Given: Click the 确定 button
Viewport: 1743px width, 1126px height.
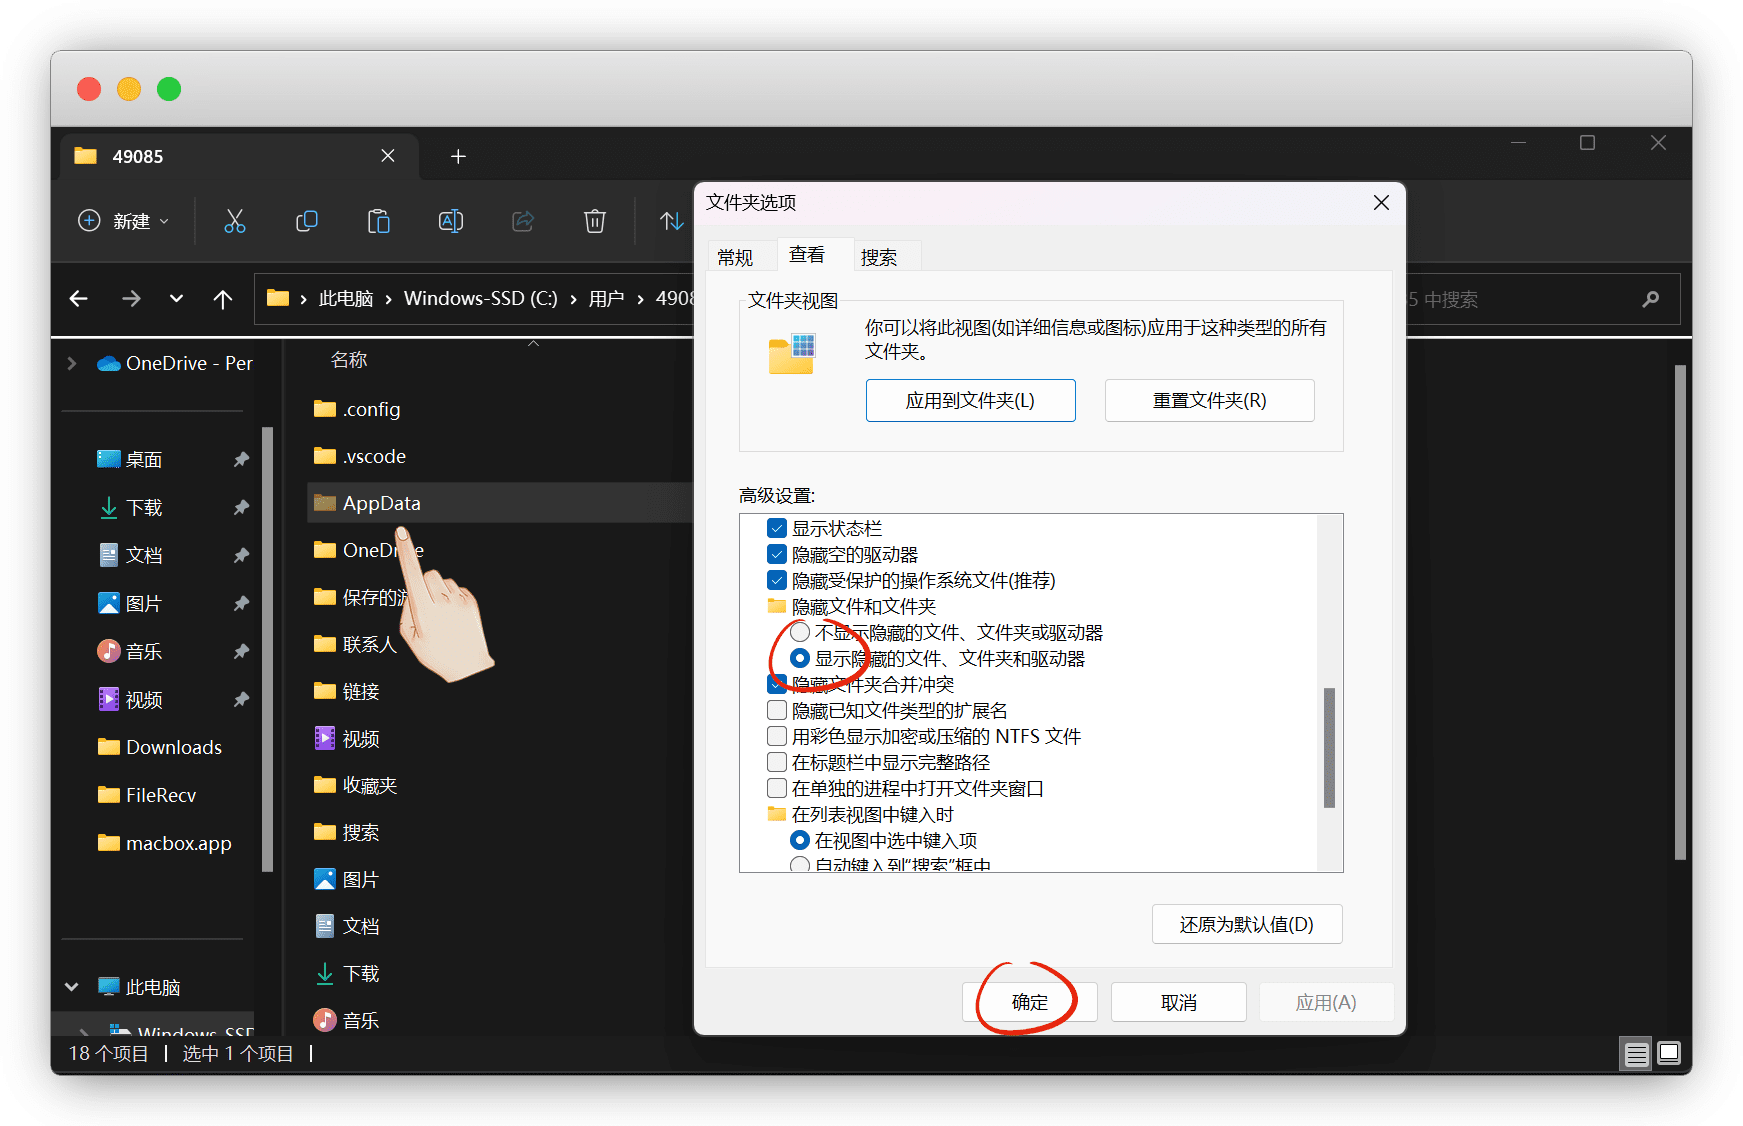Looking at the screenshot, I should 1029,1002.
